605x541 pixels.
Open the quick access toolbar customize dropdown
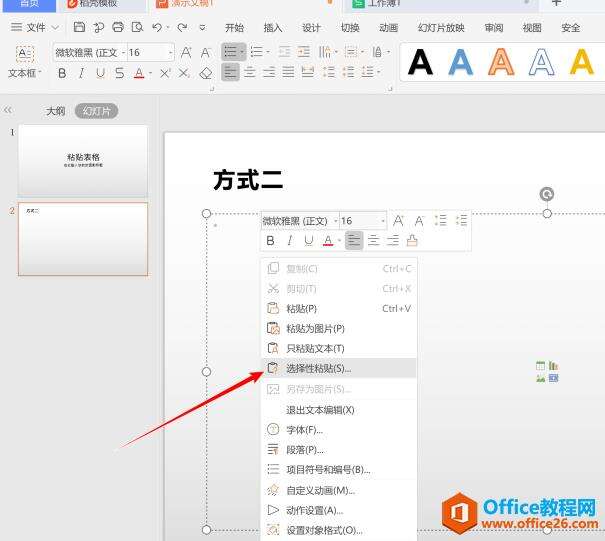[202, 27]
